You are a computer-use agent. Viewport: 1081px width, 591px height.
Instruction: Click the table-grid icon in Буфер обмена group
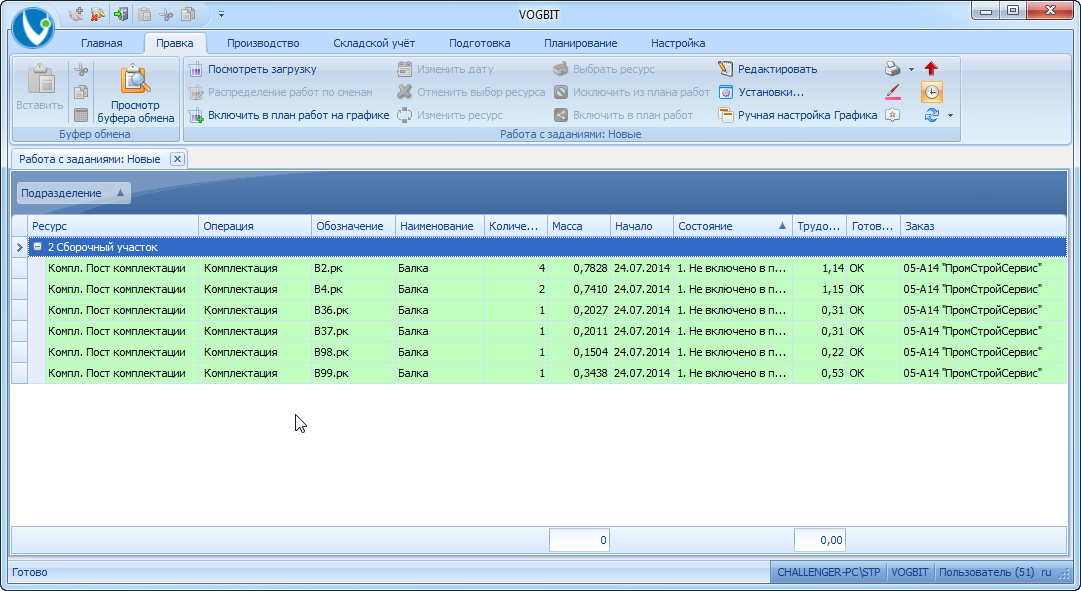point(81,115)
